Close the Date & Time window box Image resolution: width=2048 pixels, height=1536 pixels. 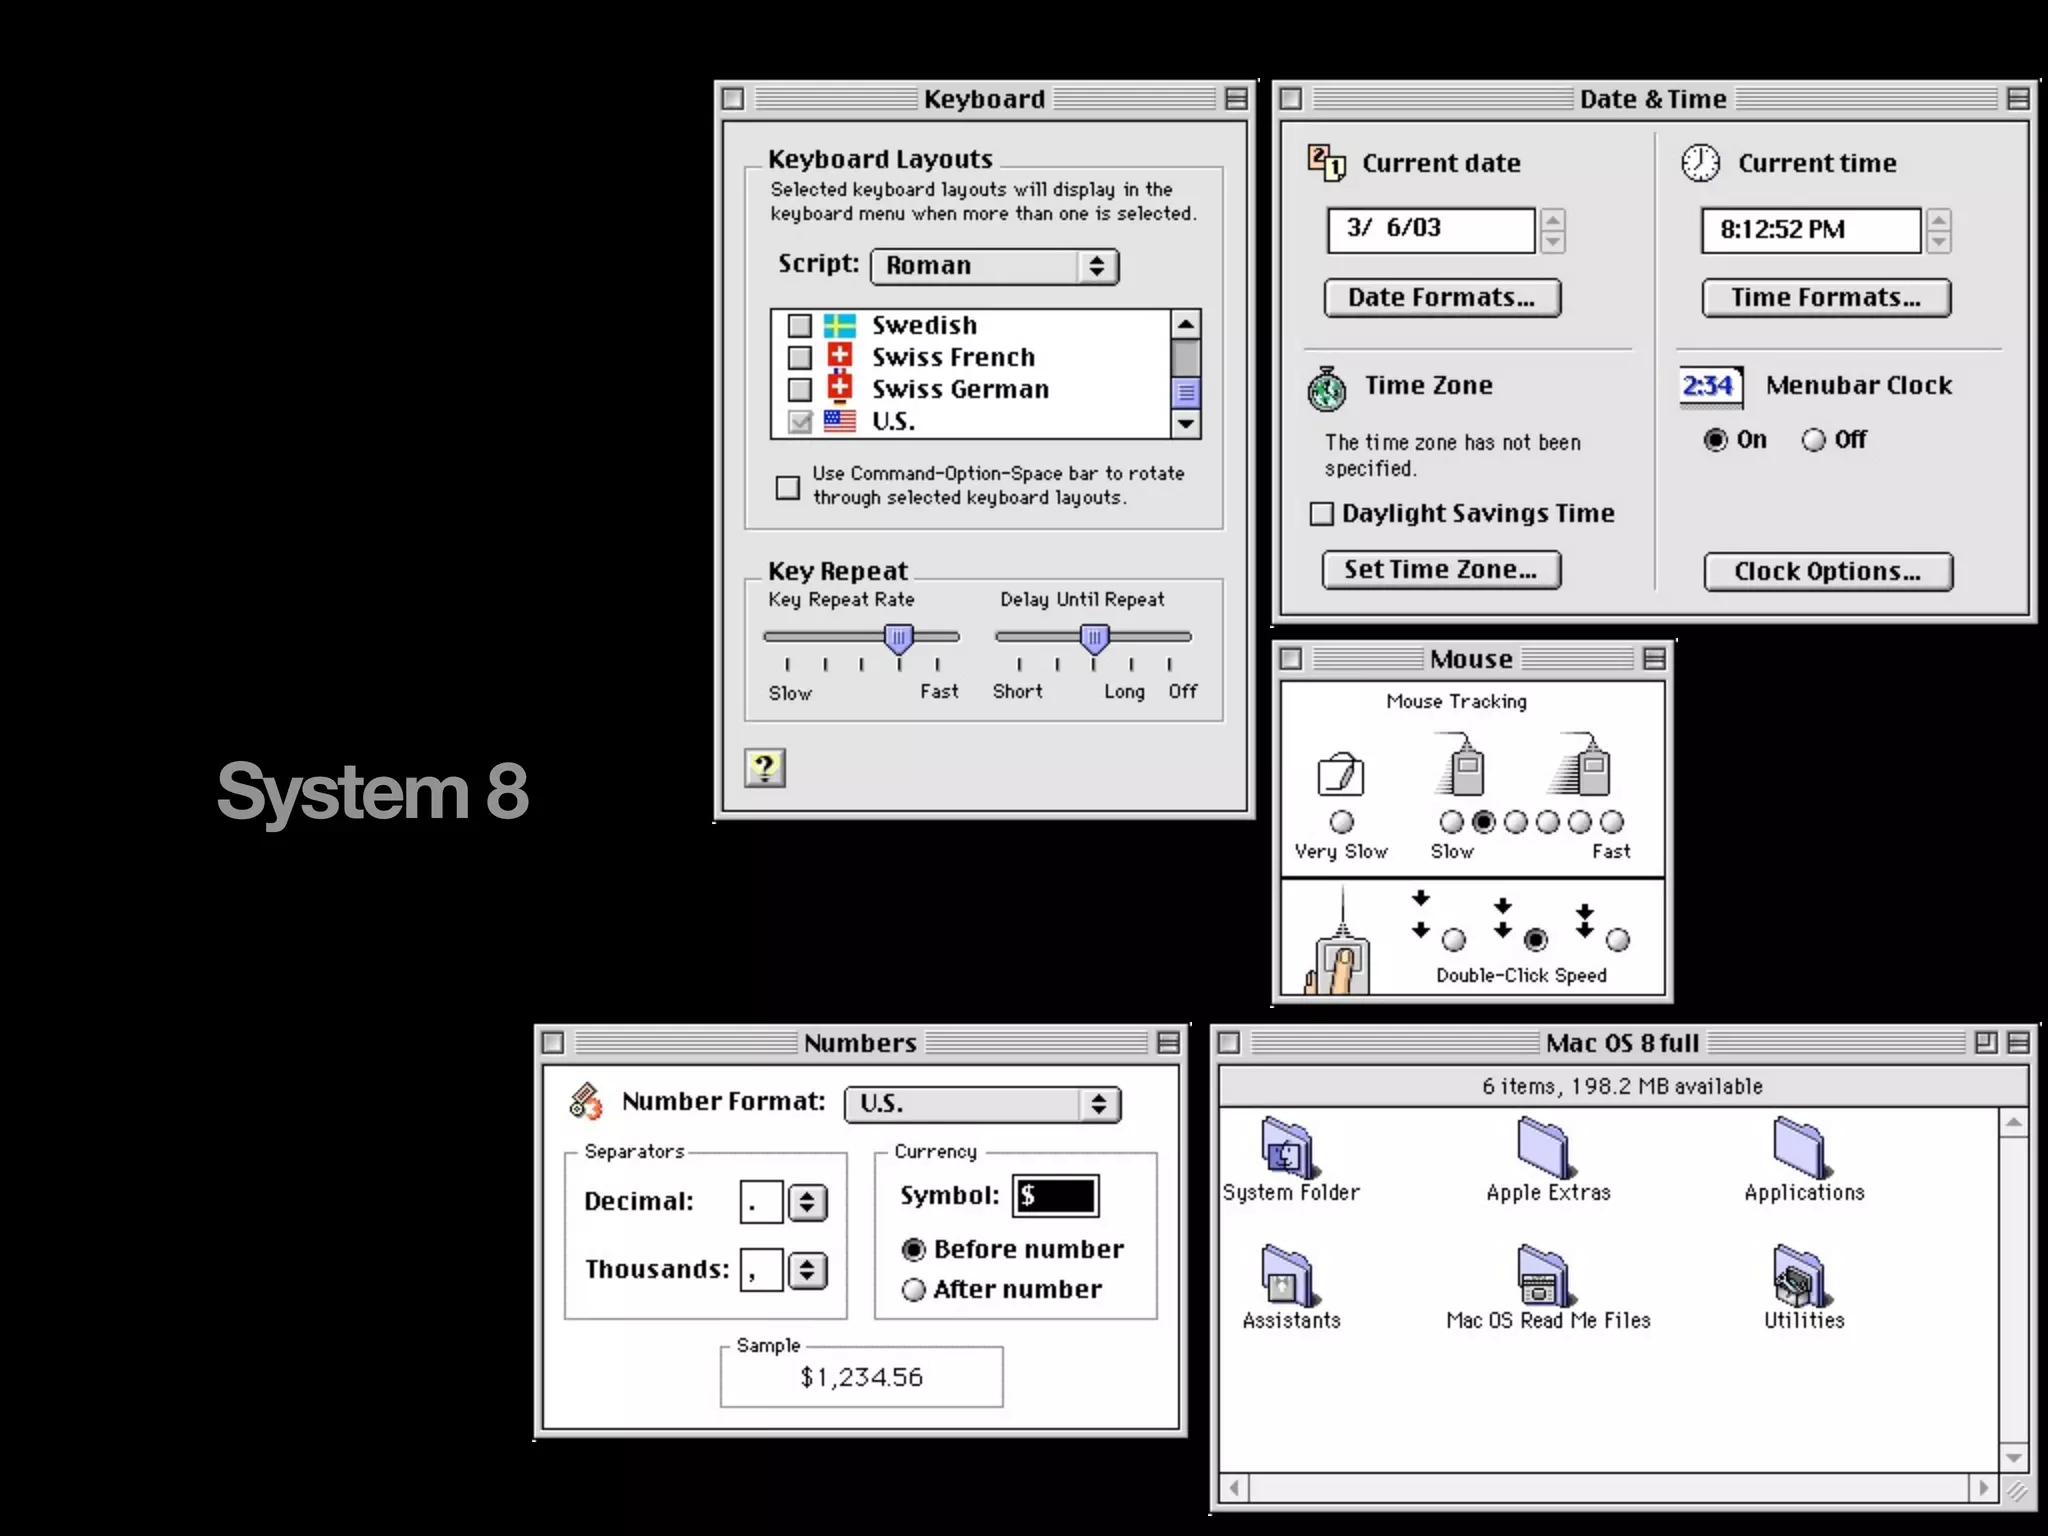click(1291, 99)
